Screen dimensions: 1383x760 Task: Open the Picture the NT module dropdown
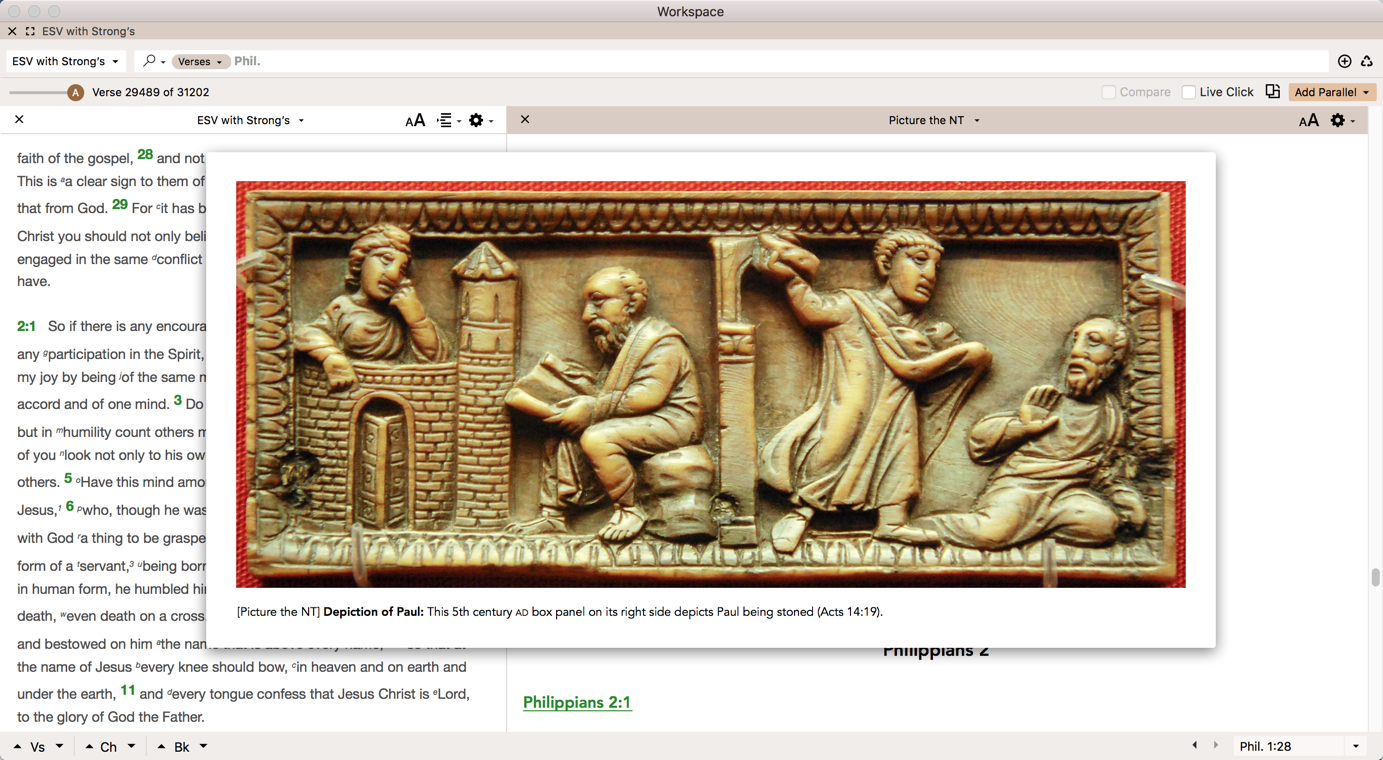(934, 120)
